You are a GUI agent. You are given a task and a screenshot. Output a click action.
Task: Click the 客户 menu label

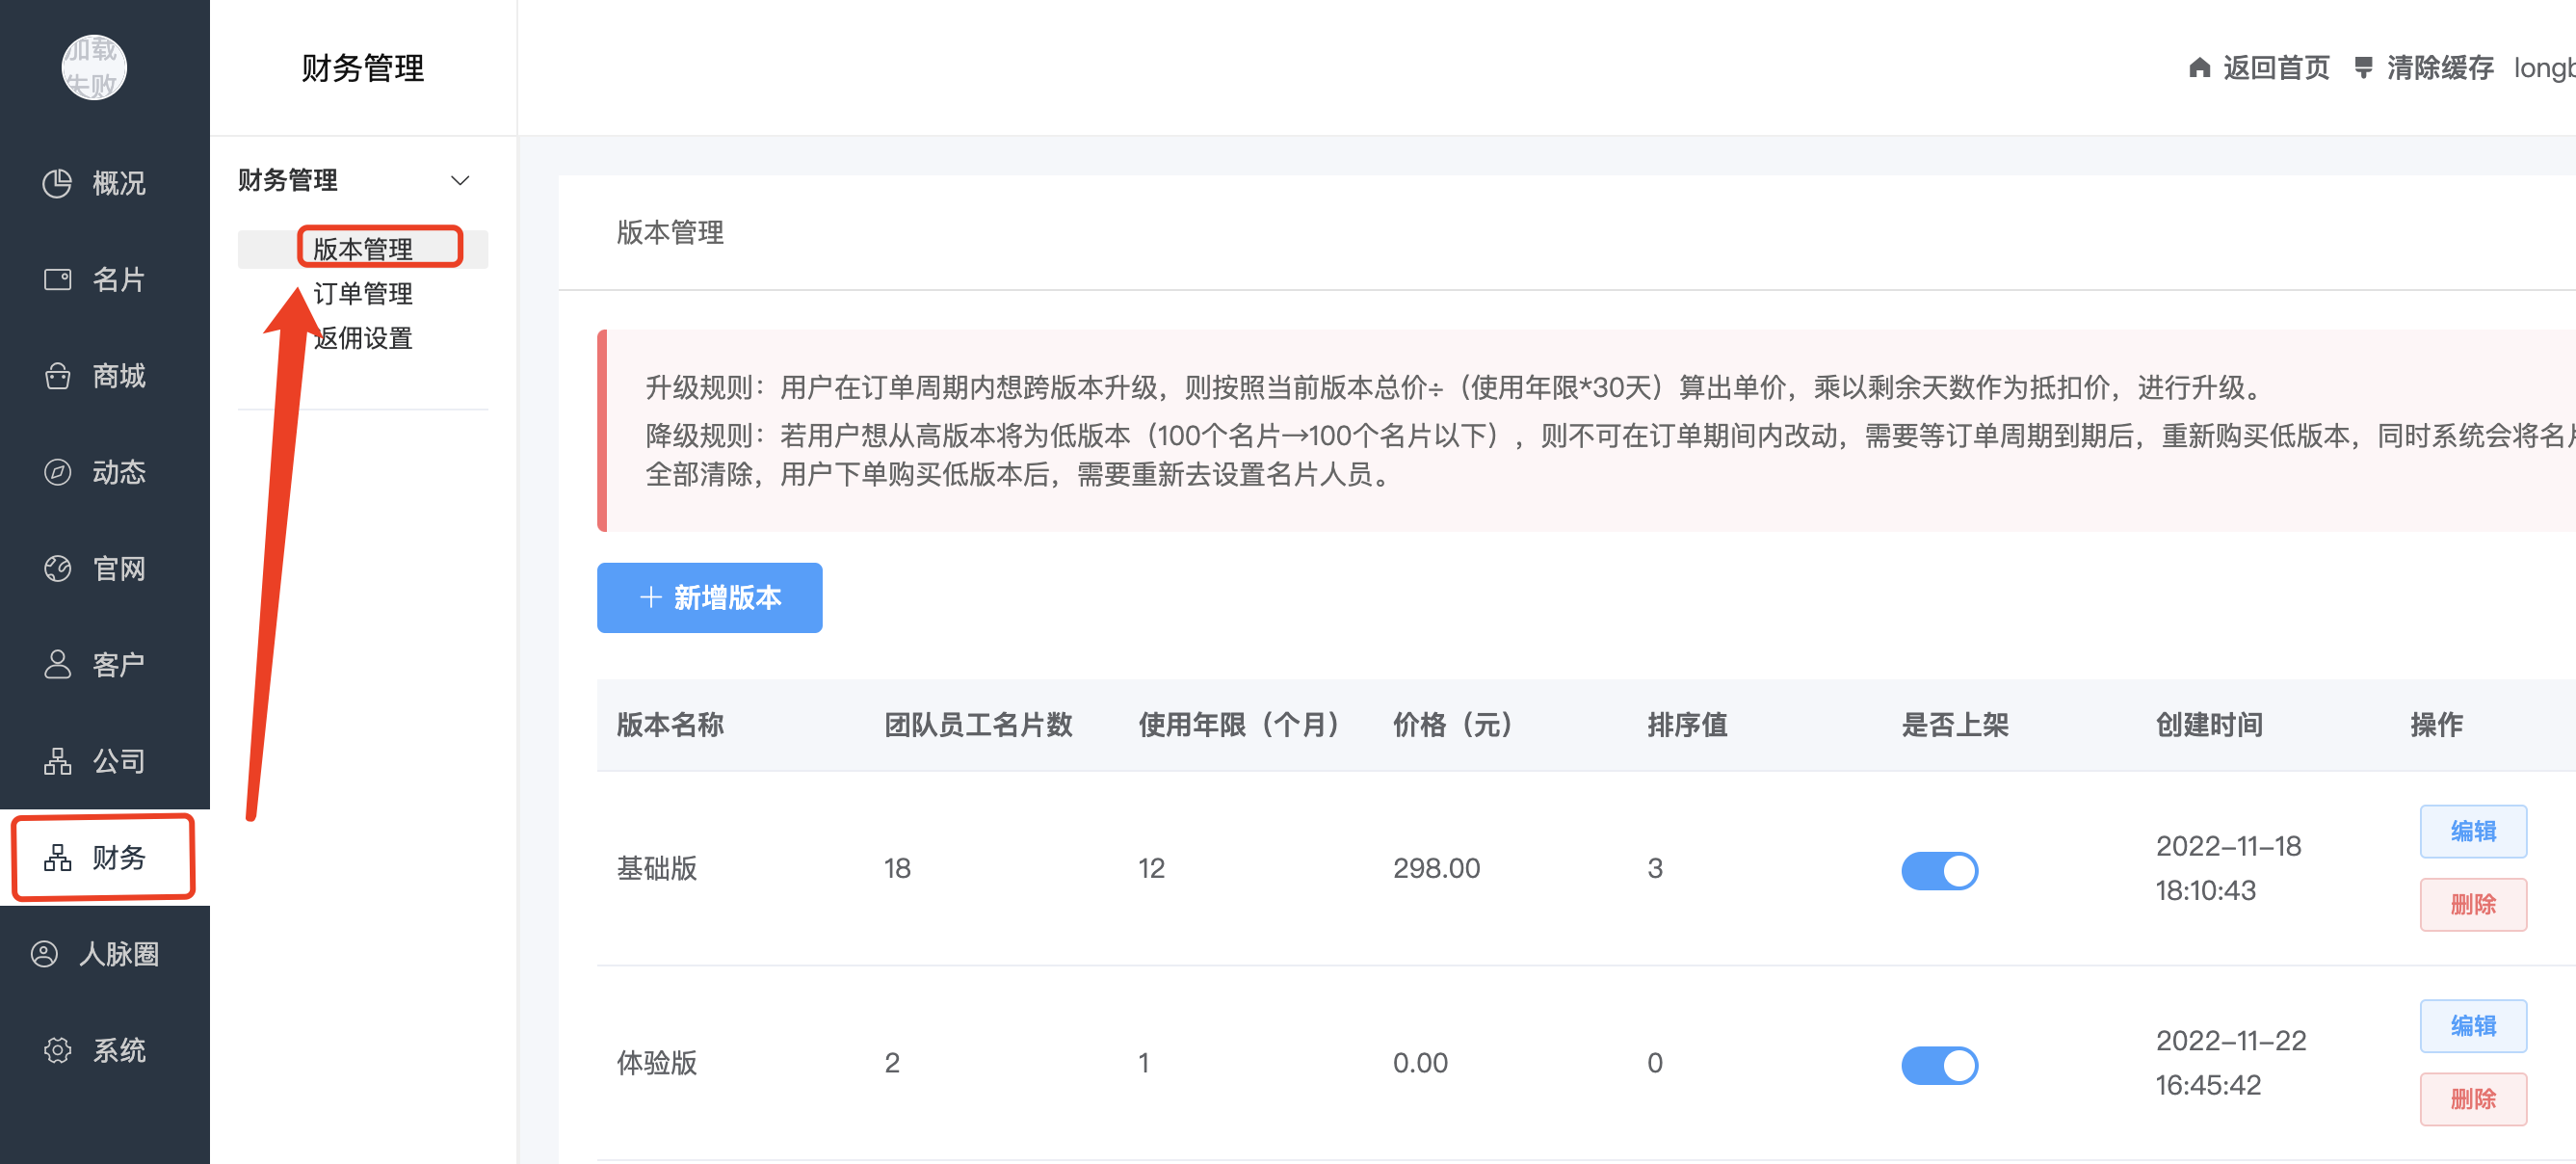119,664
